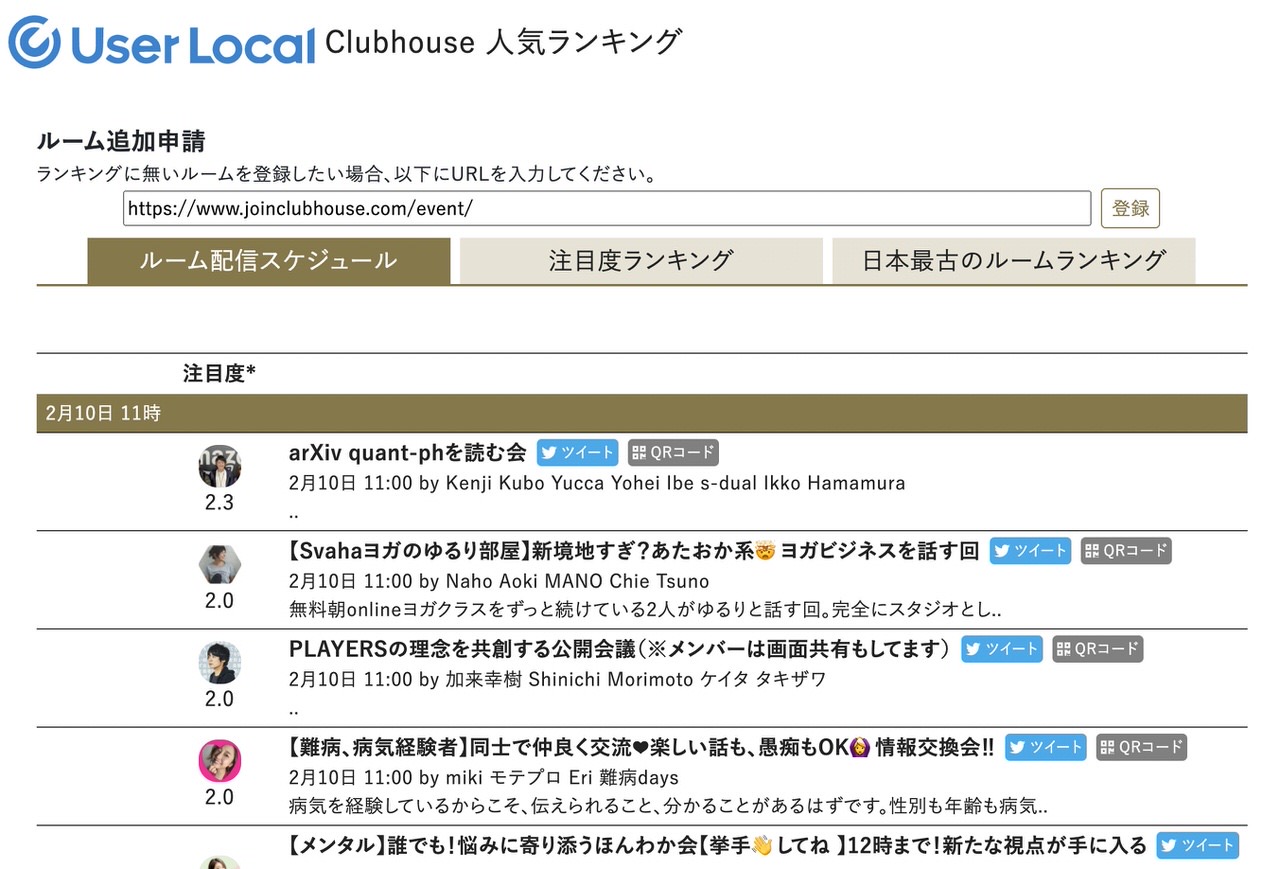Screen dimensions: 1280x869
Task: Open avatar of arXiv quant-ph room
Action: 219,466
